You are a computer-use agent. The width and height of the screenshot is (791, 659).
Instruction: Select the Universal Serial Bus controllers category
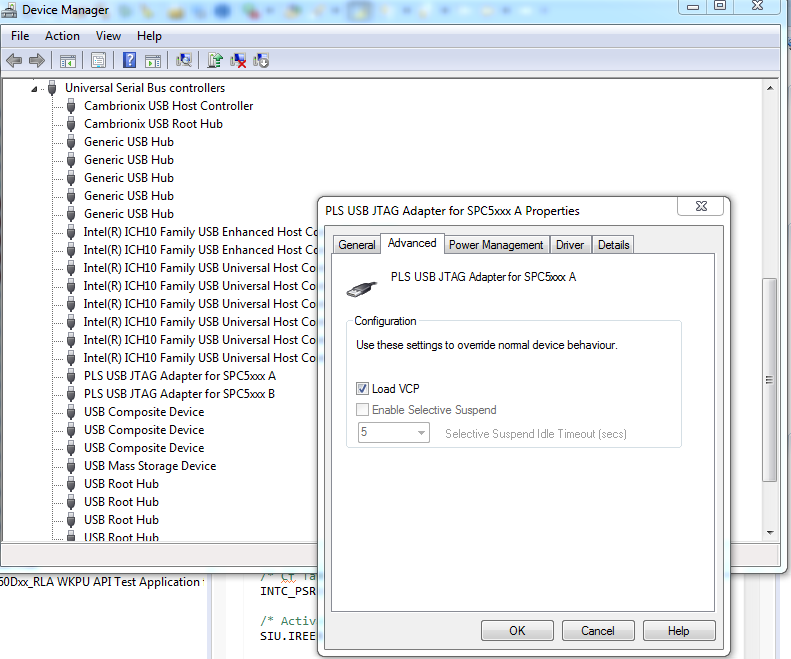tap(145, 88)
